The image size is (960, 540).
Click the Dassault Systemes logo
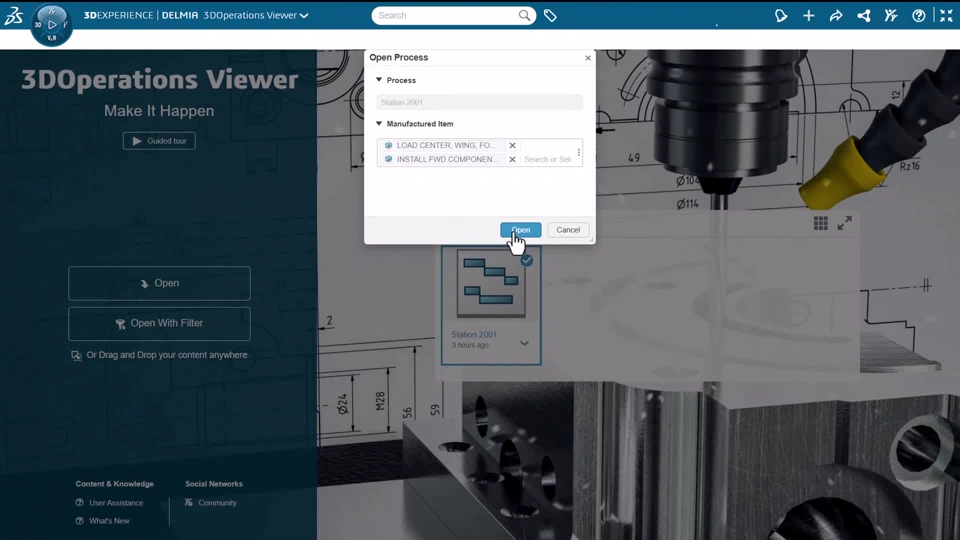click(13, 15)
